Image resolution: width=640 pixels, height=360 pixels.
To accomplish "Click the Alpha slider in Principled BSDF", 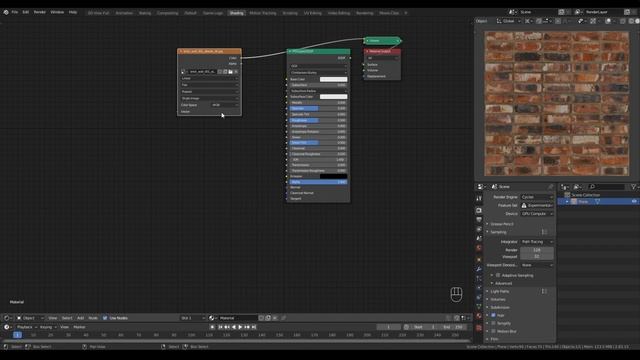I will click(x=318, y=182).
